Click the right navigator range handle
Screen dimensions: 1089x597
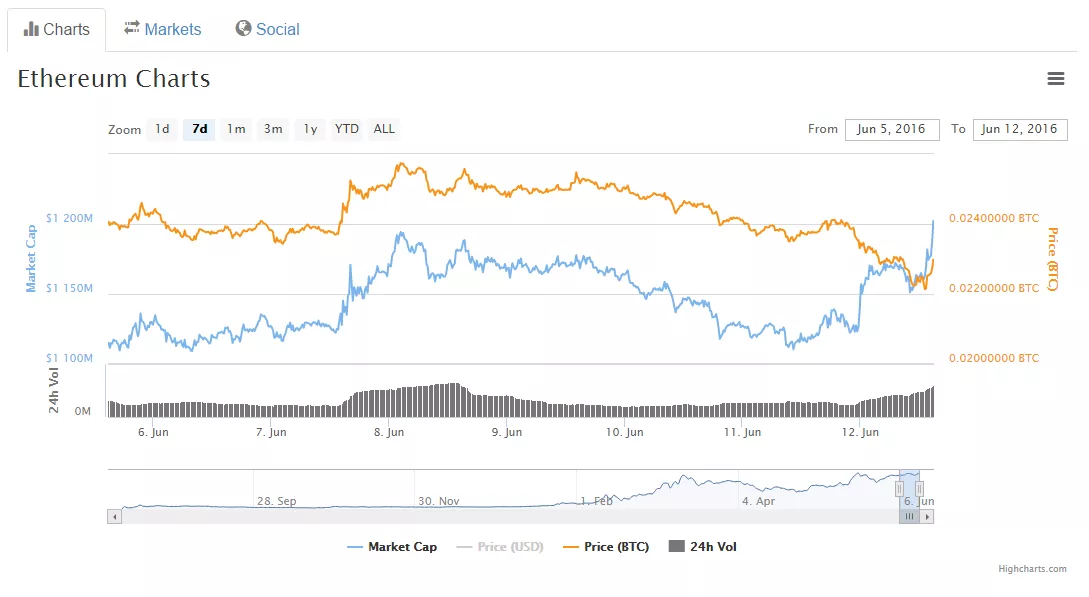pyautogui.click(x=919, y=489)
